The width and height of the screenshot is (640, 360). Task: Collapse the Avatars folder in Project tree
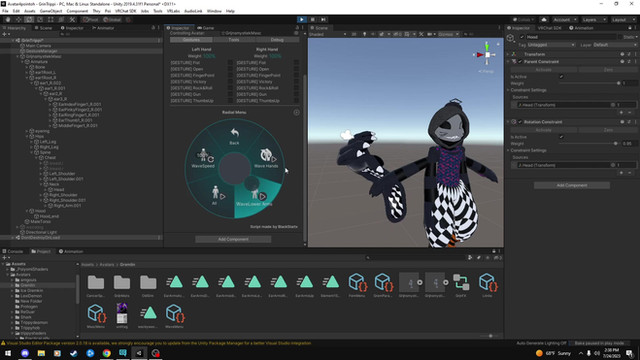tap(8, 275)
